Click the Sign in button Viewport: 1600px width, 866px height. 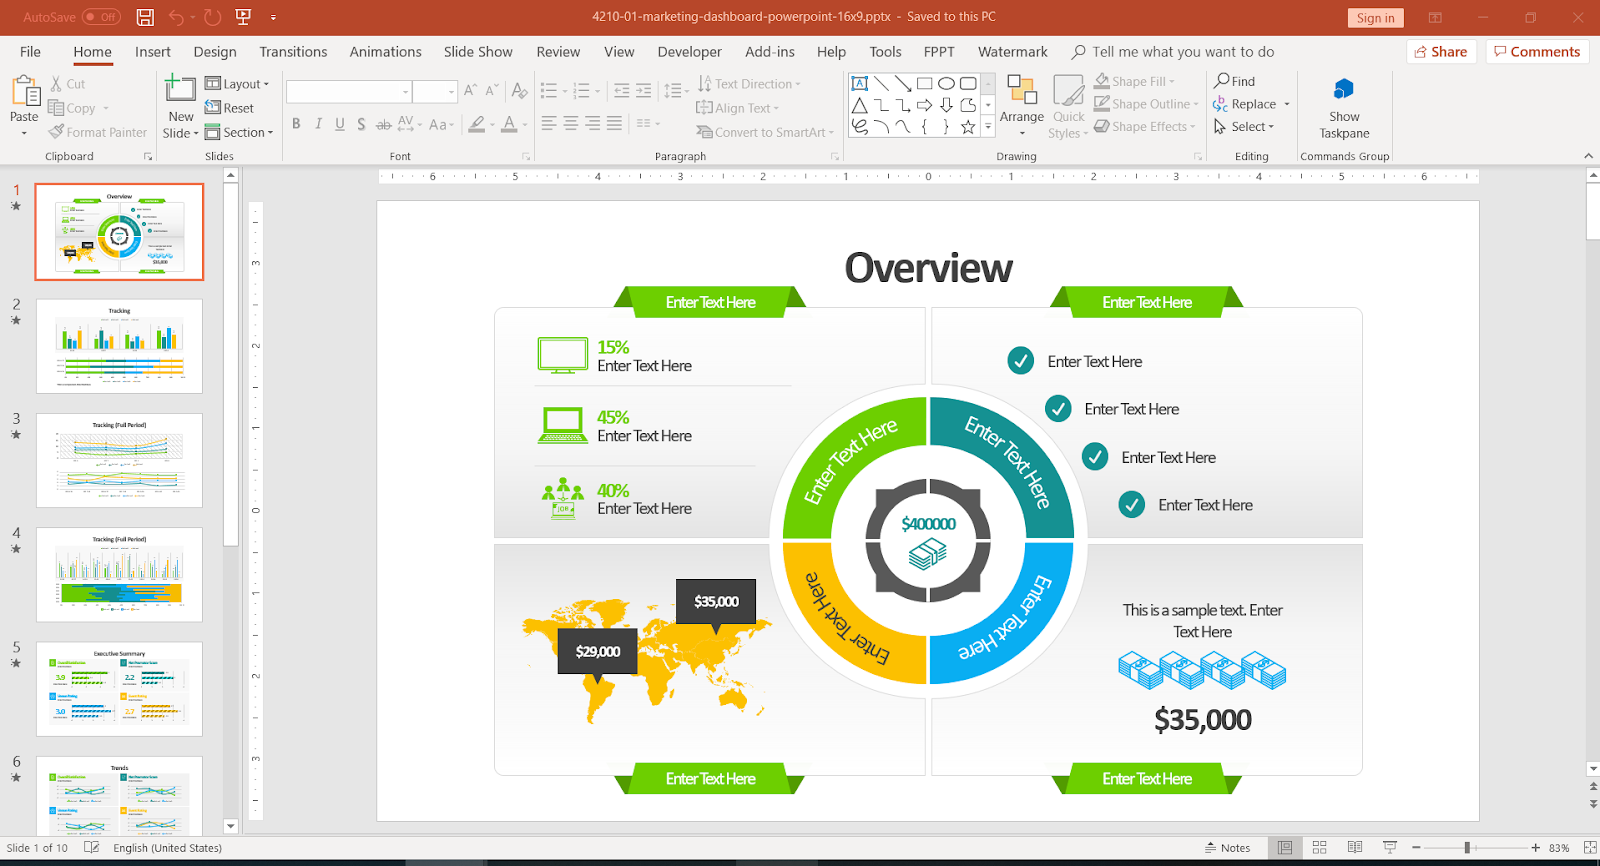pyautogui.click(x=1375, y=18)
